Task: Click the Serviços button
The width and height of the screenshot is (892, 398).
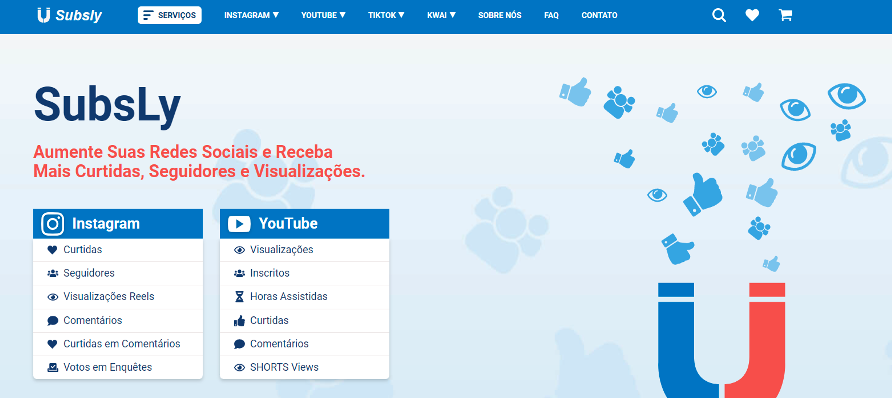Action: click(170, 15)
